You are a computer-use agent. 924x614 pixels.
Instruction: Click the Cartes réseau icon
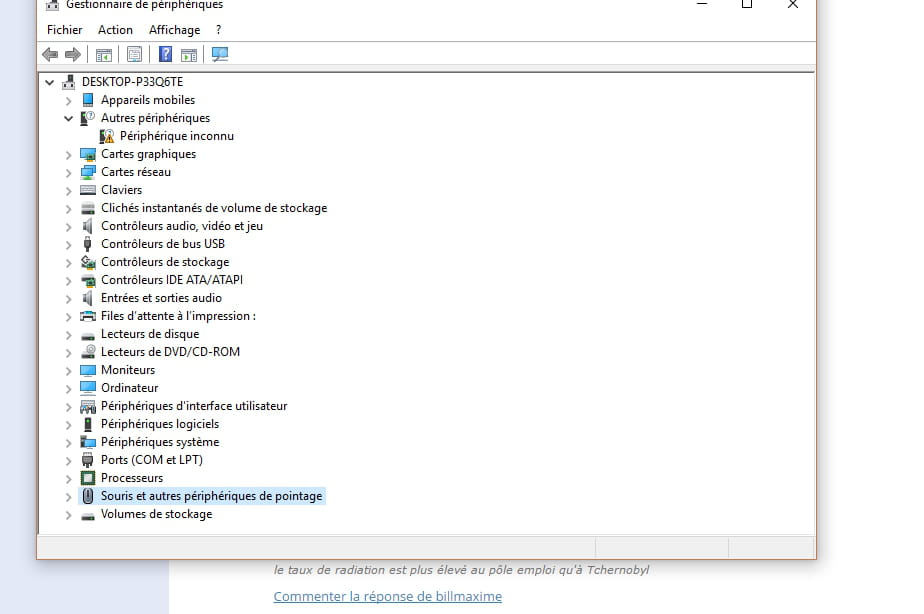[x=88, y=172]
